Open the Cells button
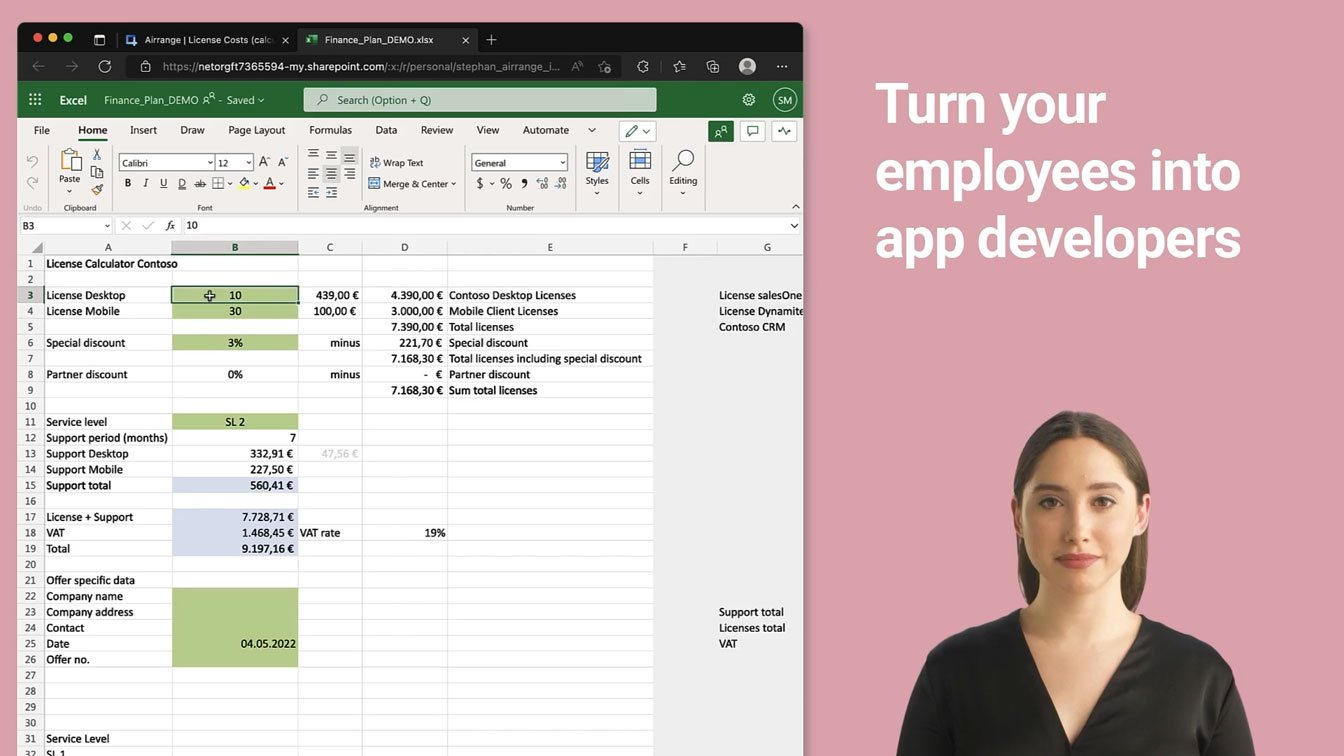Image resolution: width=1344 pixels, height=756 pixels. [x=640, y=172]
